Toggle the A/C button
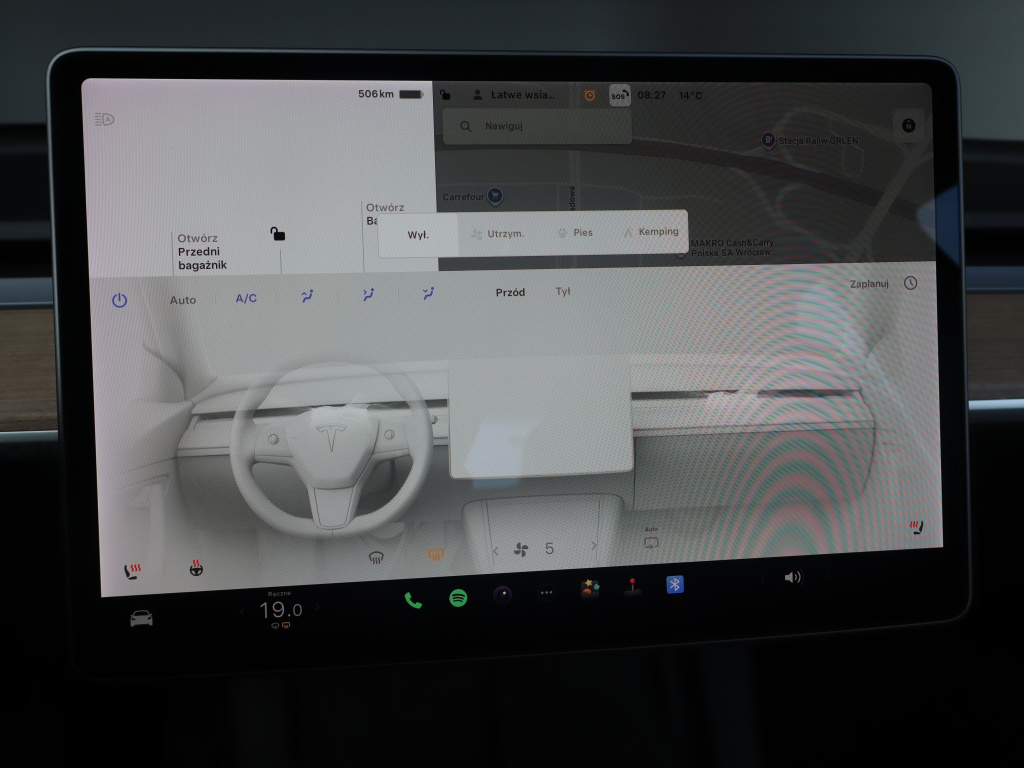The width and height of the screenshot is (1024, 768). point(246,298)
